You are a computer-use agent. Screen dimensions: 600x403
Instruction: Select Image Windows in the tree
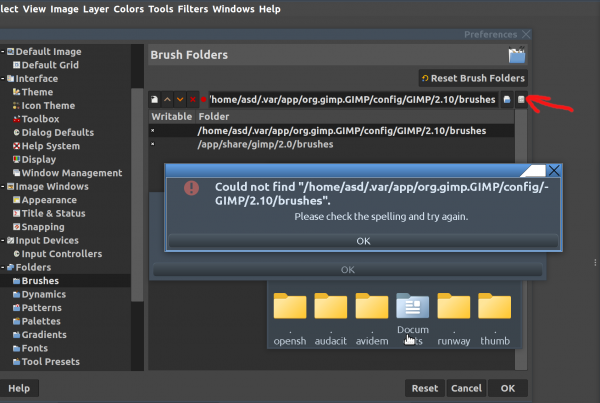[x=52, y=186]
